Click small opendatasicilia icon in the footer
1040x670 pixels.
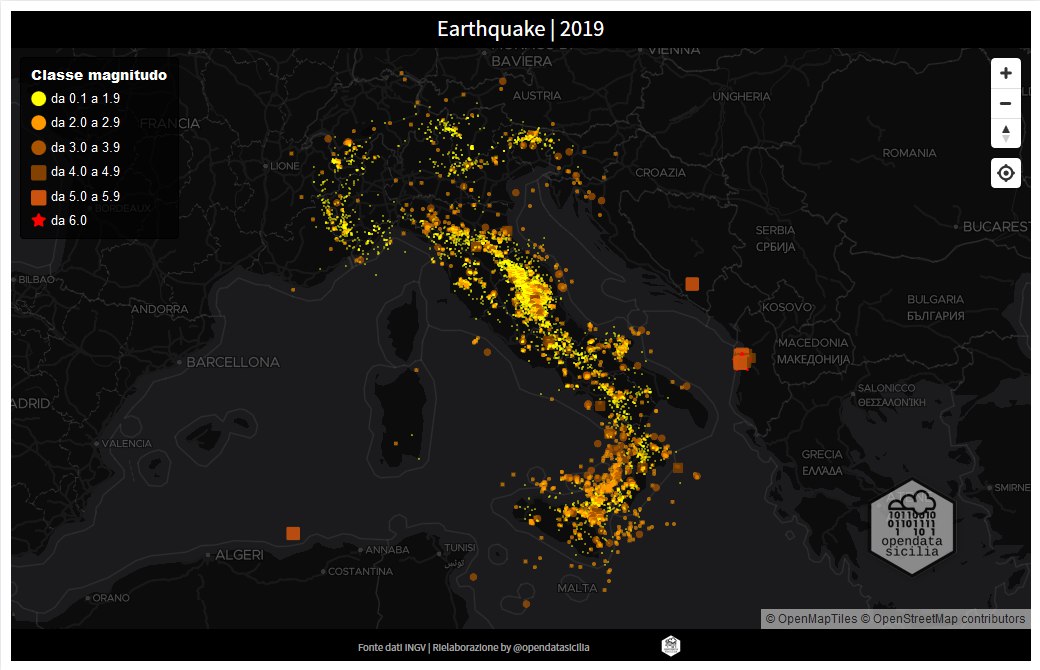click(671, 645)
